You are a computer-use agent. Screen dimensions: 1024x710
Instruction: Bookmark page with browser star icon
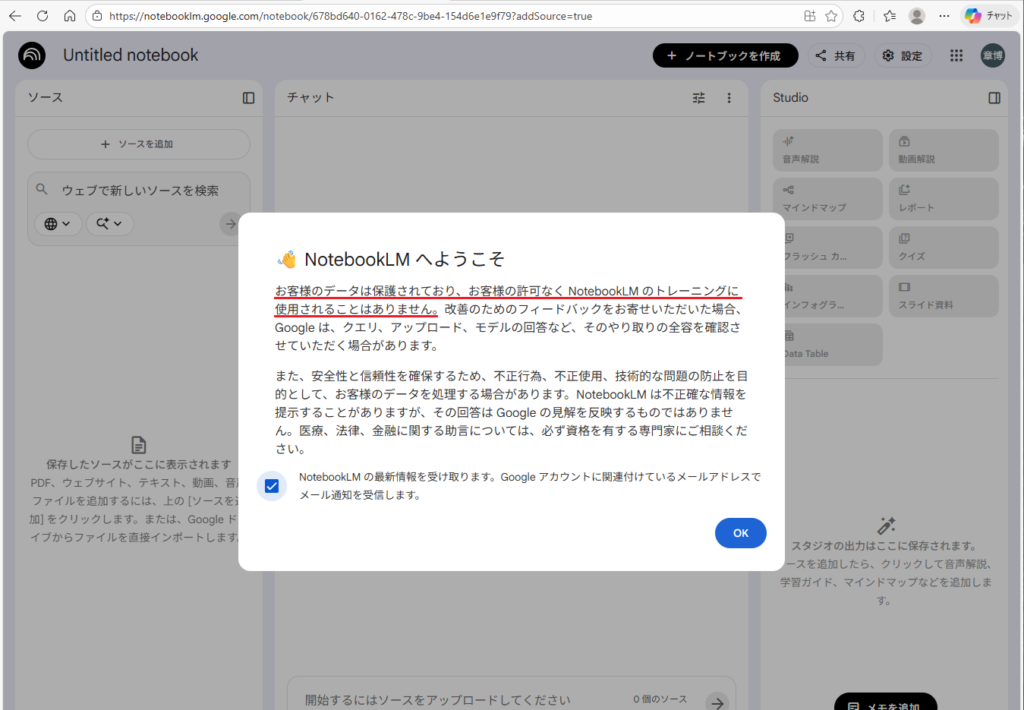click(831, 16)
